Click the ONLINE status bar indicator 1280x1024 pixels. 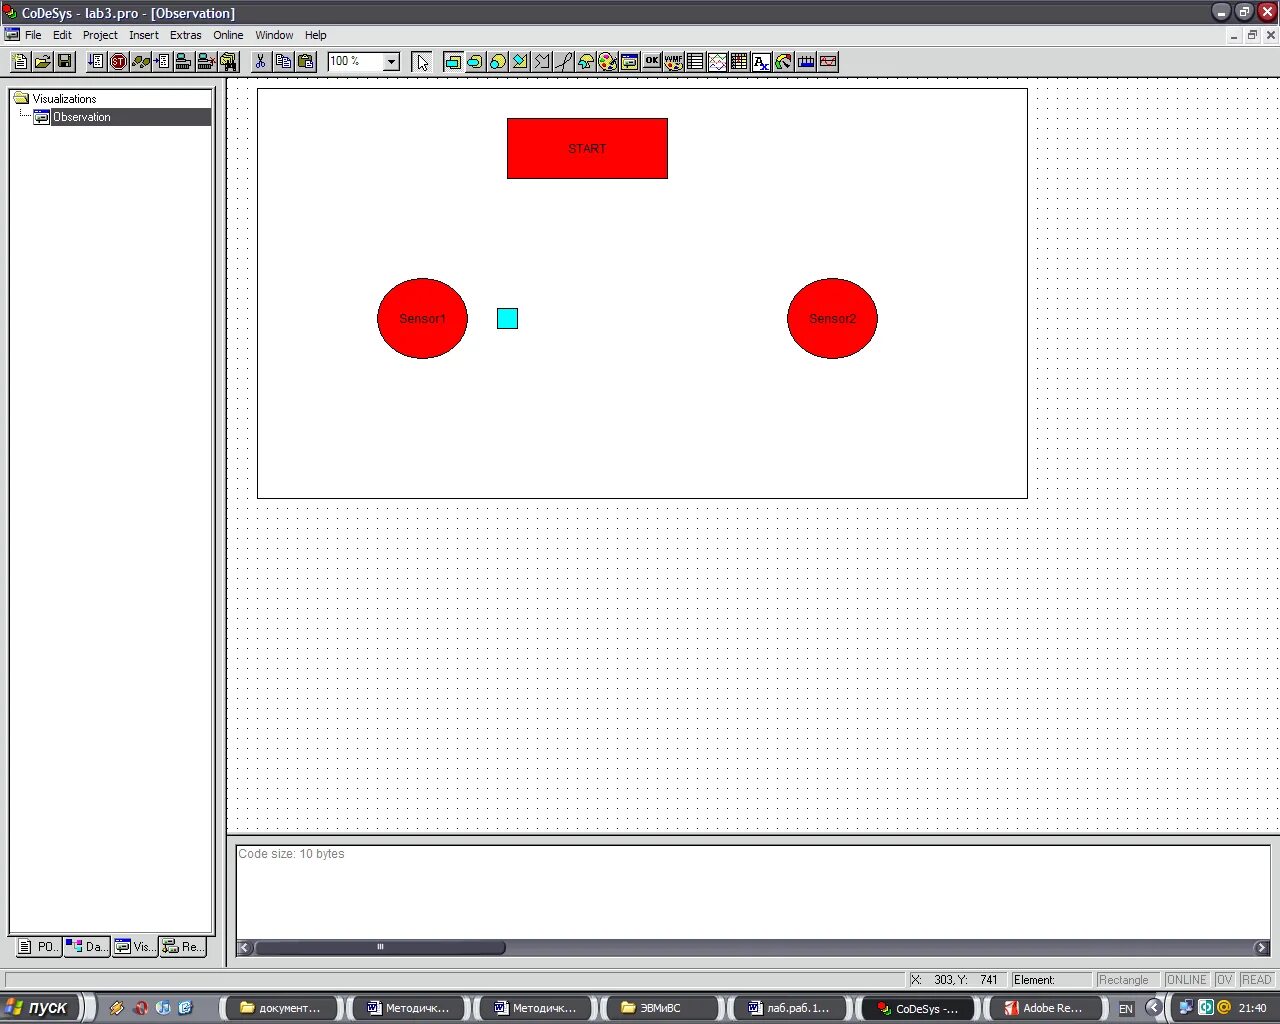(x=1187, y=980)
